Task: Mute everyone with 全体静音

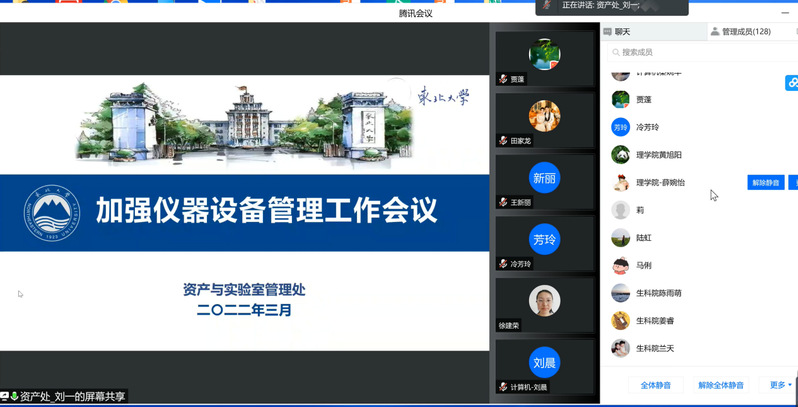Action: click(x=656, y=385)
